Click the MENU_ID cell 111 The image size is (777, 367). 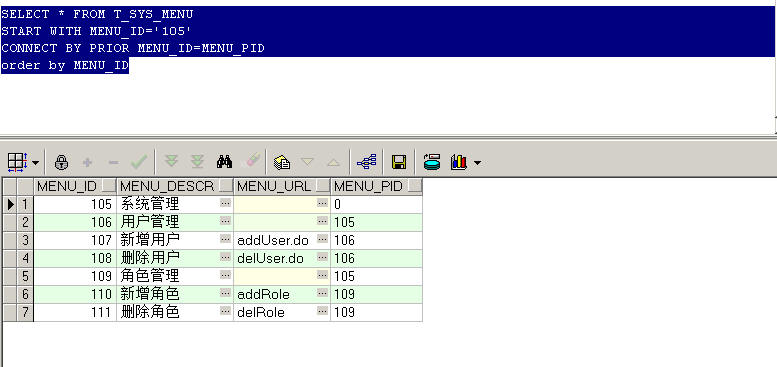click(75, 312)
